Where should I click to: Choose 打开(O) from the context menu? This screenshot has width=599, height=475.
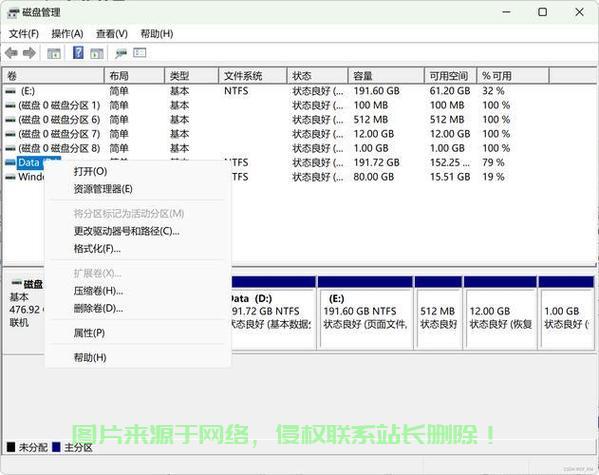(x=138, y=172)
